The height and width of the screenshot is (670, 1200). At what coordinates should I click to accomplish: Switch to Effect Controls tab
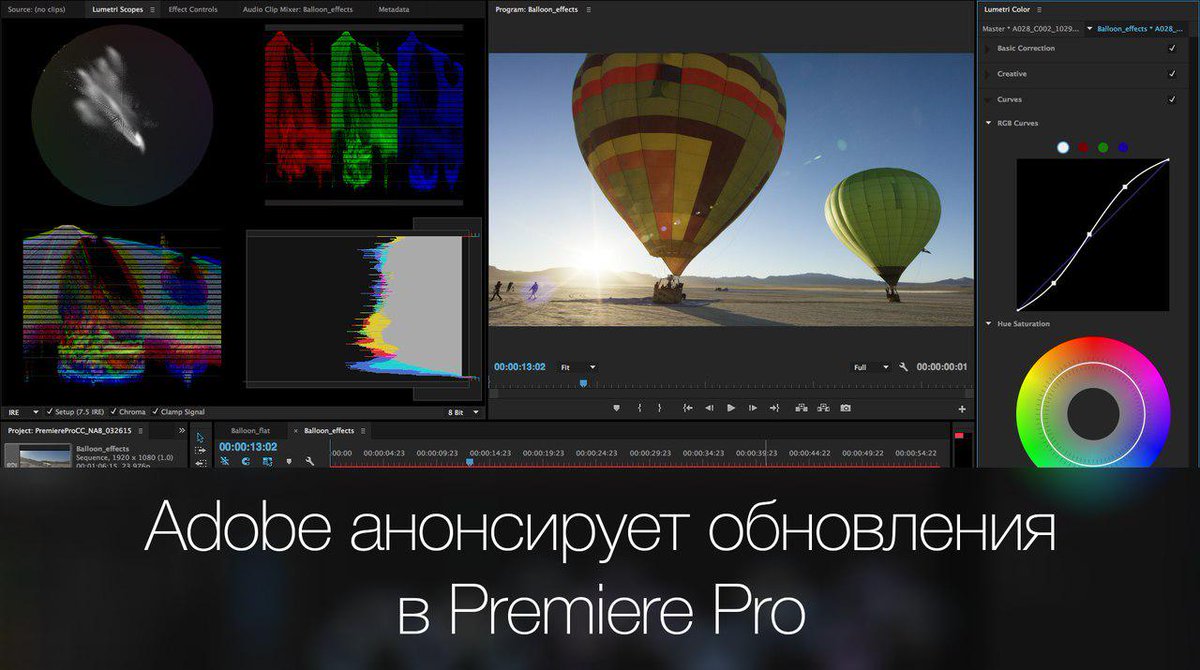click(193, 9)
